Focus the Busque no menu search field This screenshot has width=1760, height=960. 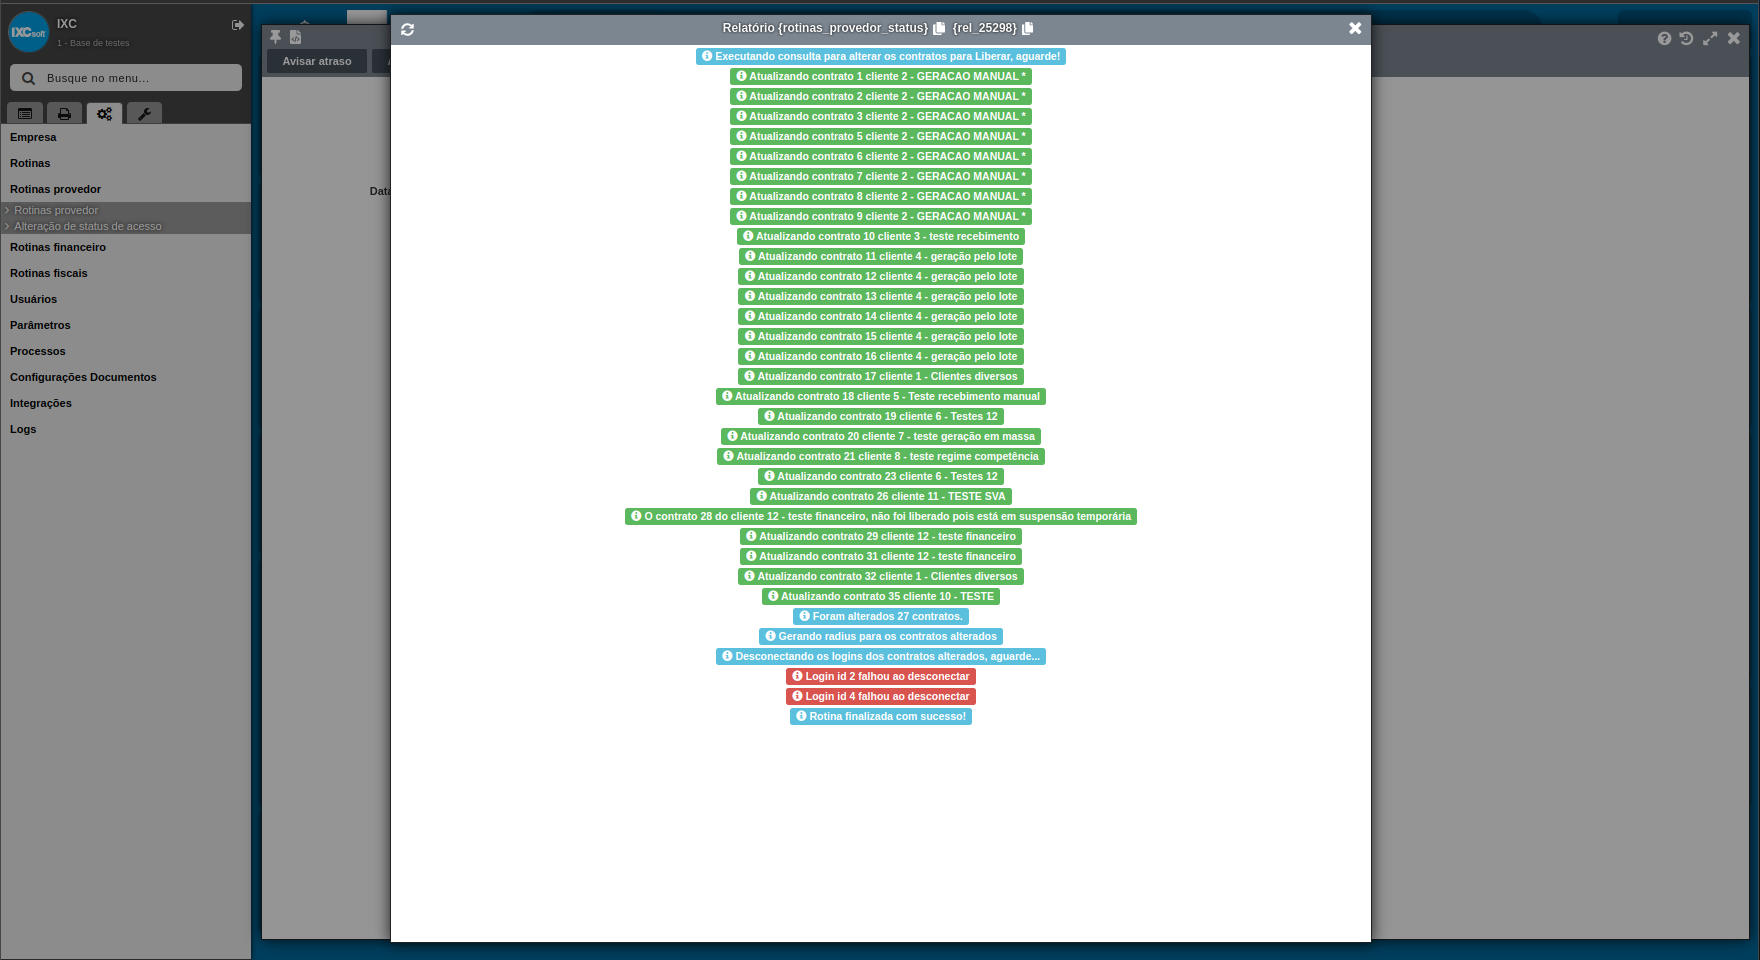[x=126, y=78]
